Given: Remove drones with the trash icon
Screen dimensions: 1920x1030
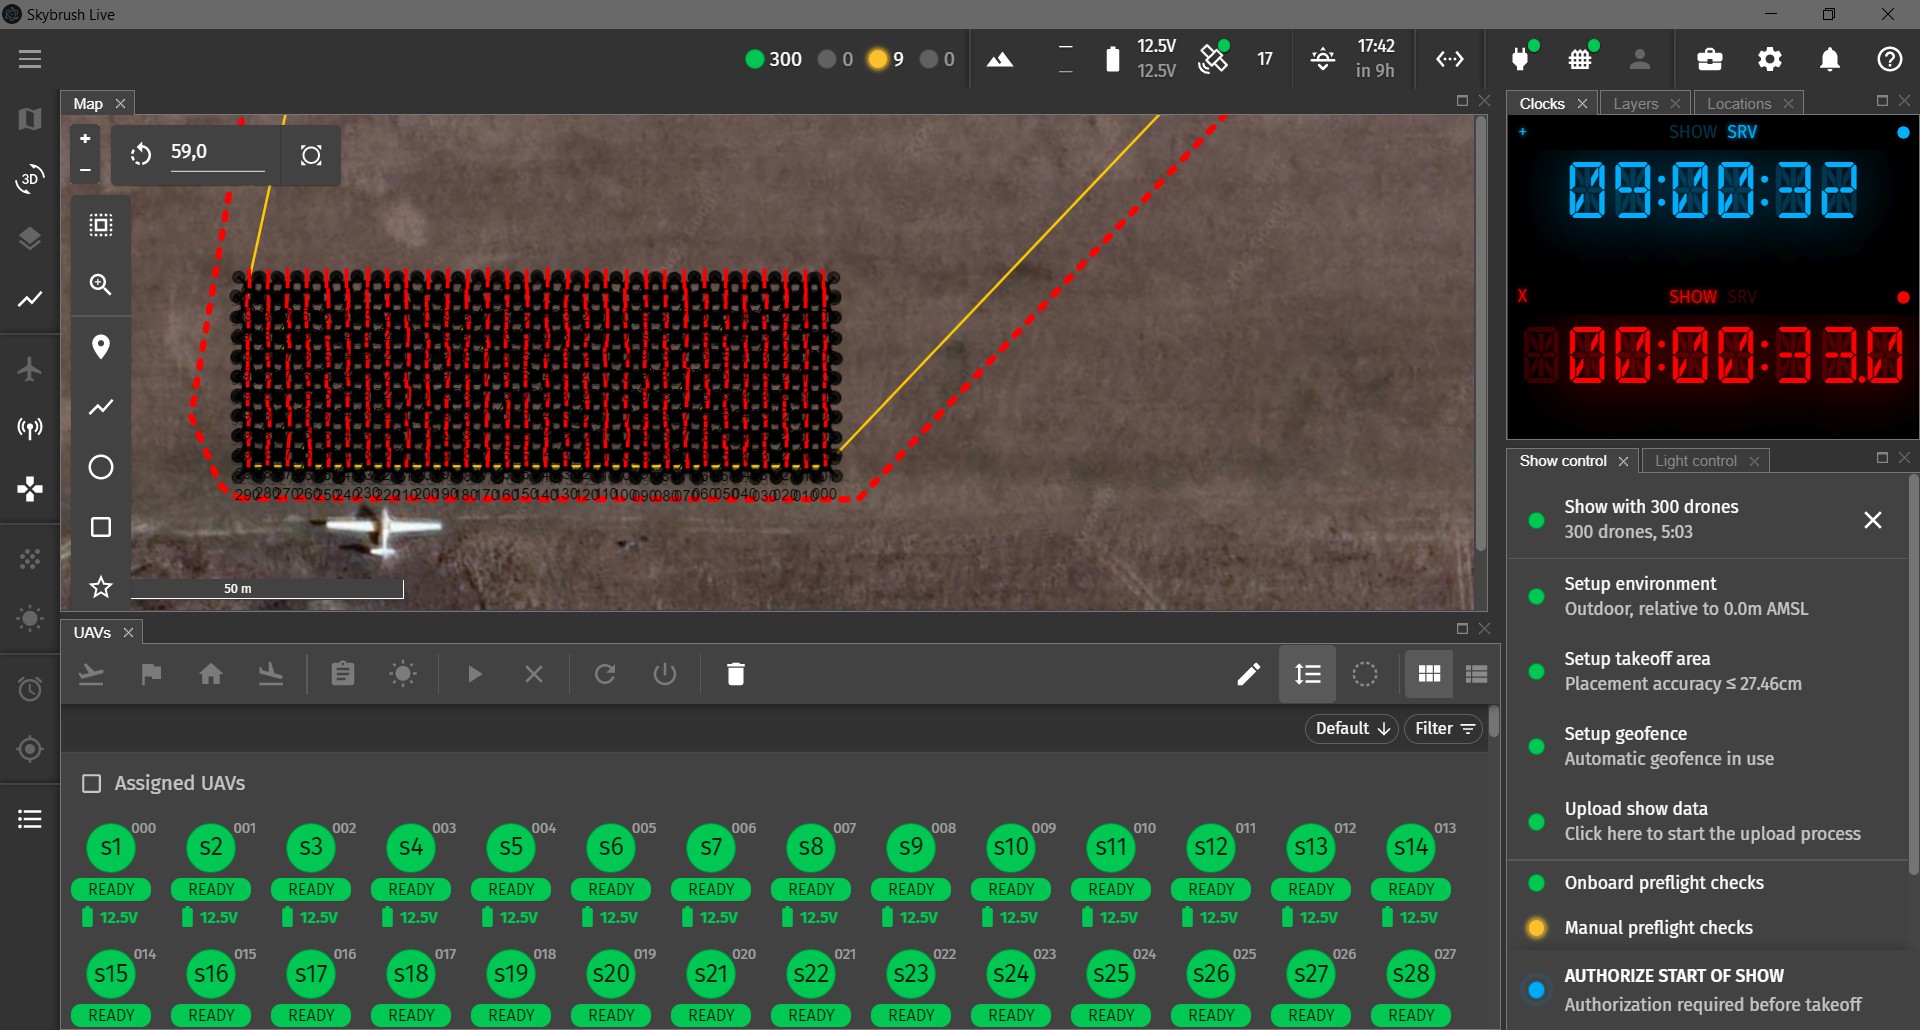Looking at the screenshot, I should click(x=735, y=674).
